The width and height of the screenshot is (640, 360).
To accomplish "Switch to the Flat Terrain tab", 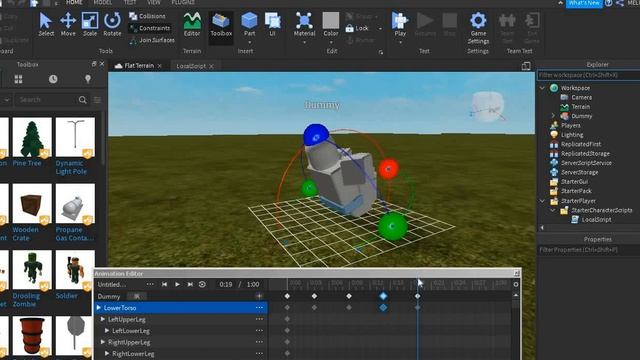I will (139, 66).
